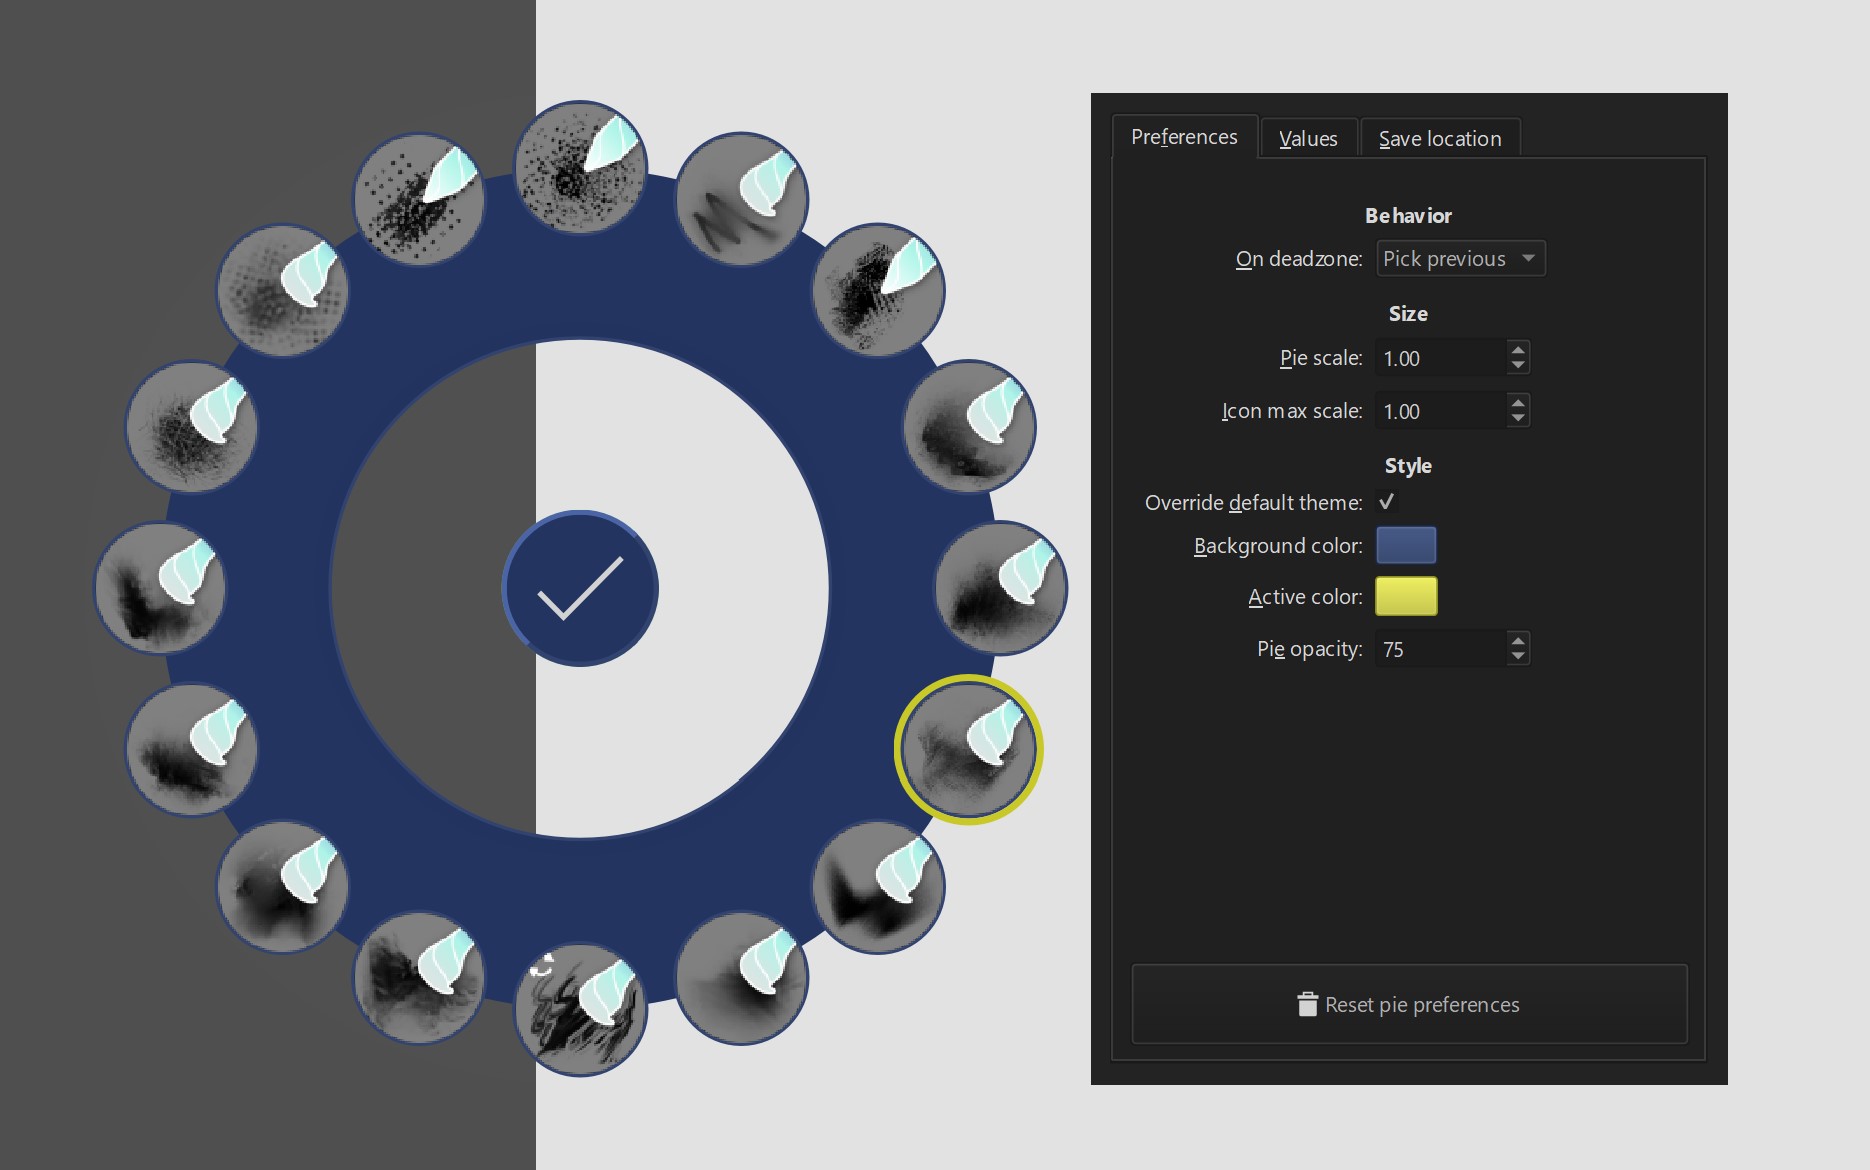The width and height of the screenshot is (1870, 1170).
Task: Click the center checkmark button of the pie
Action: [580, 589]
